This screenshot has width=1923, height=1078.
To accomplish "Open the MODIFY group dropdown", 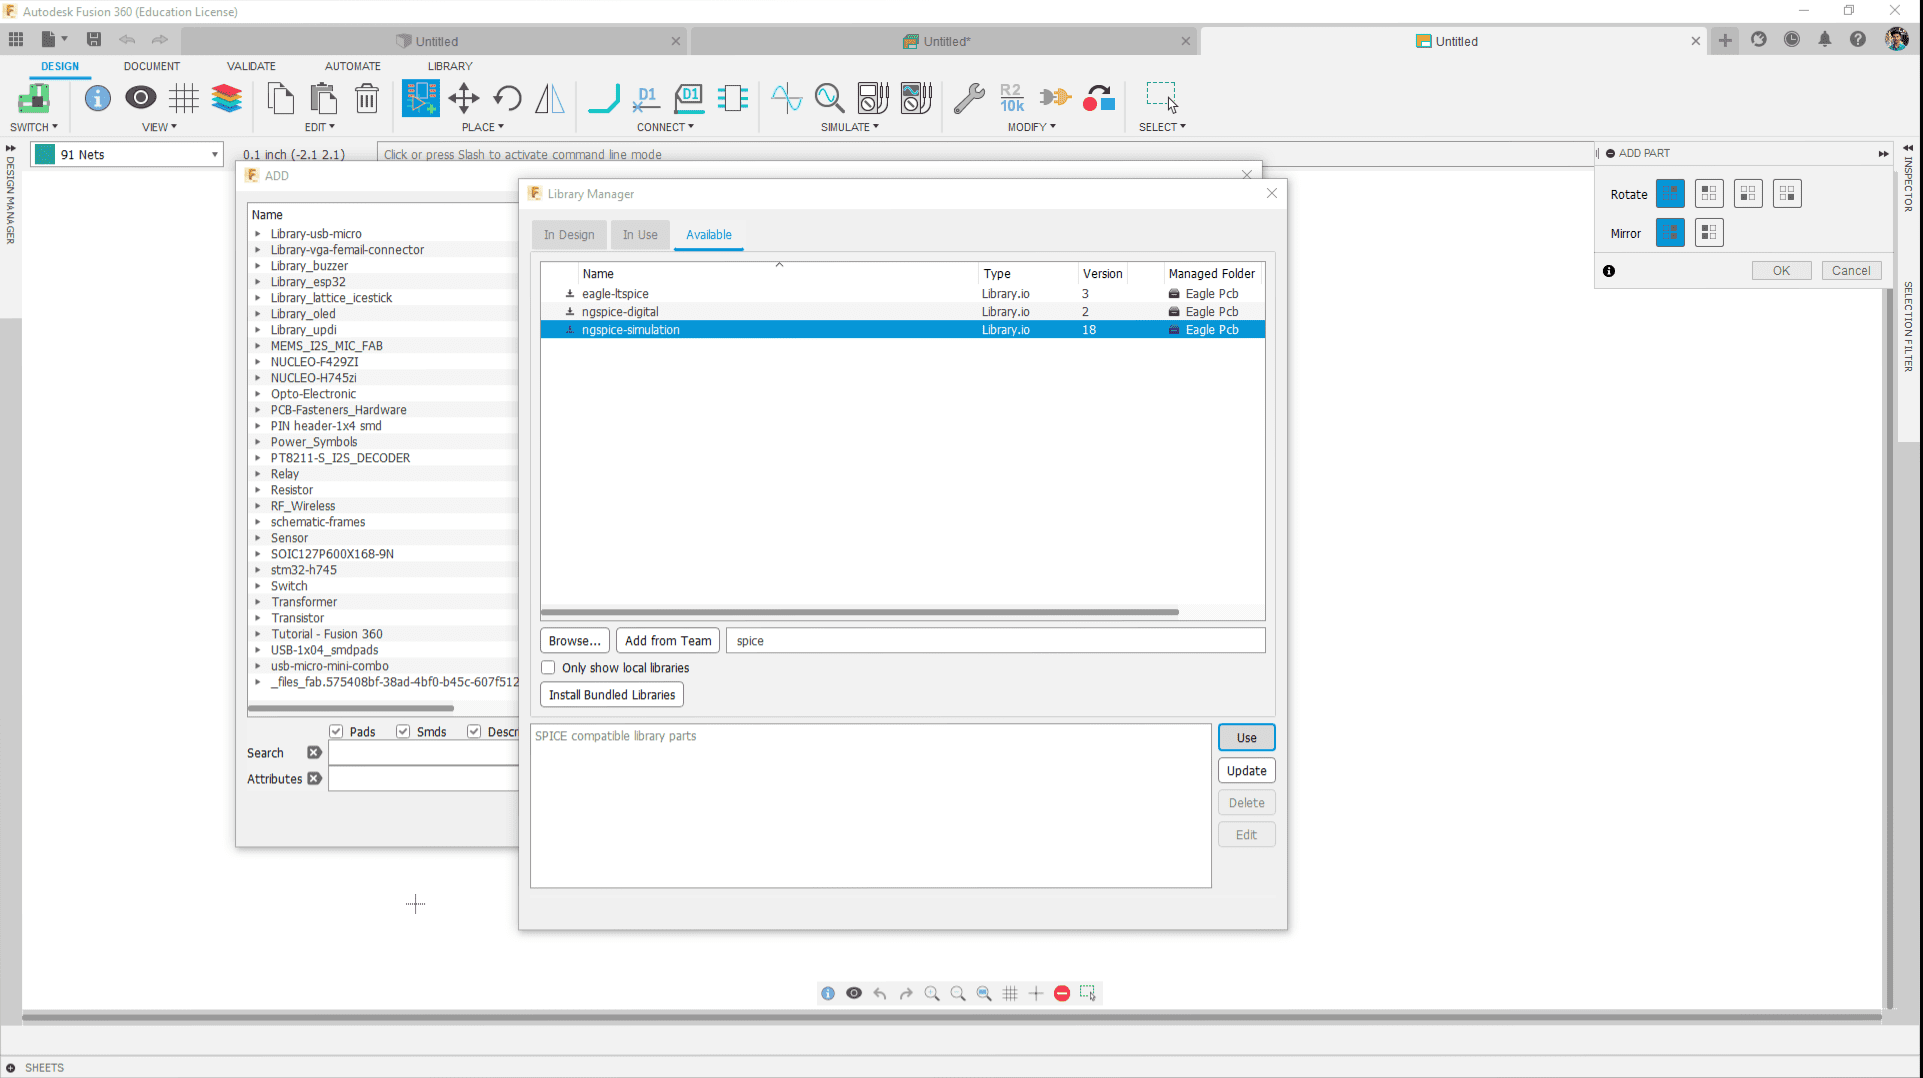I will coord(1031,127).
